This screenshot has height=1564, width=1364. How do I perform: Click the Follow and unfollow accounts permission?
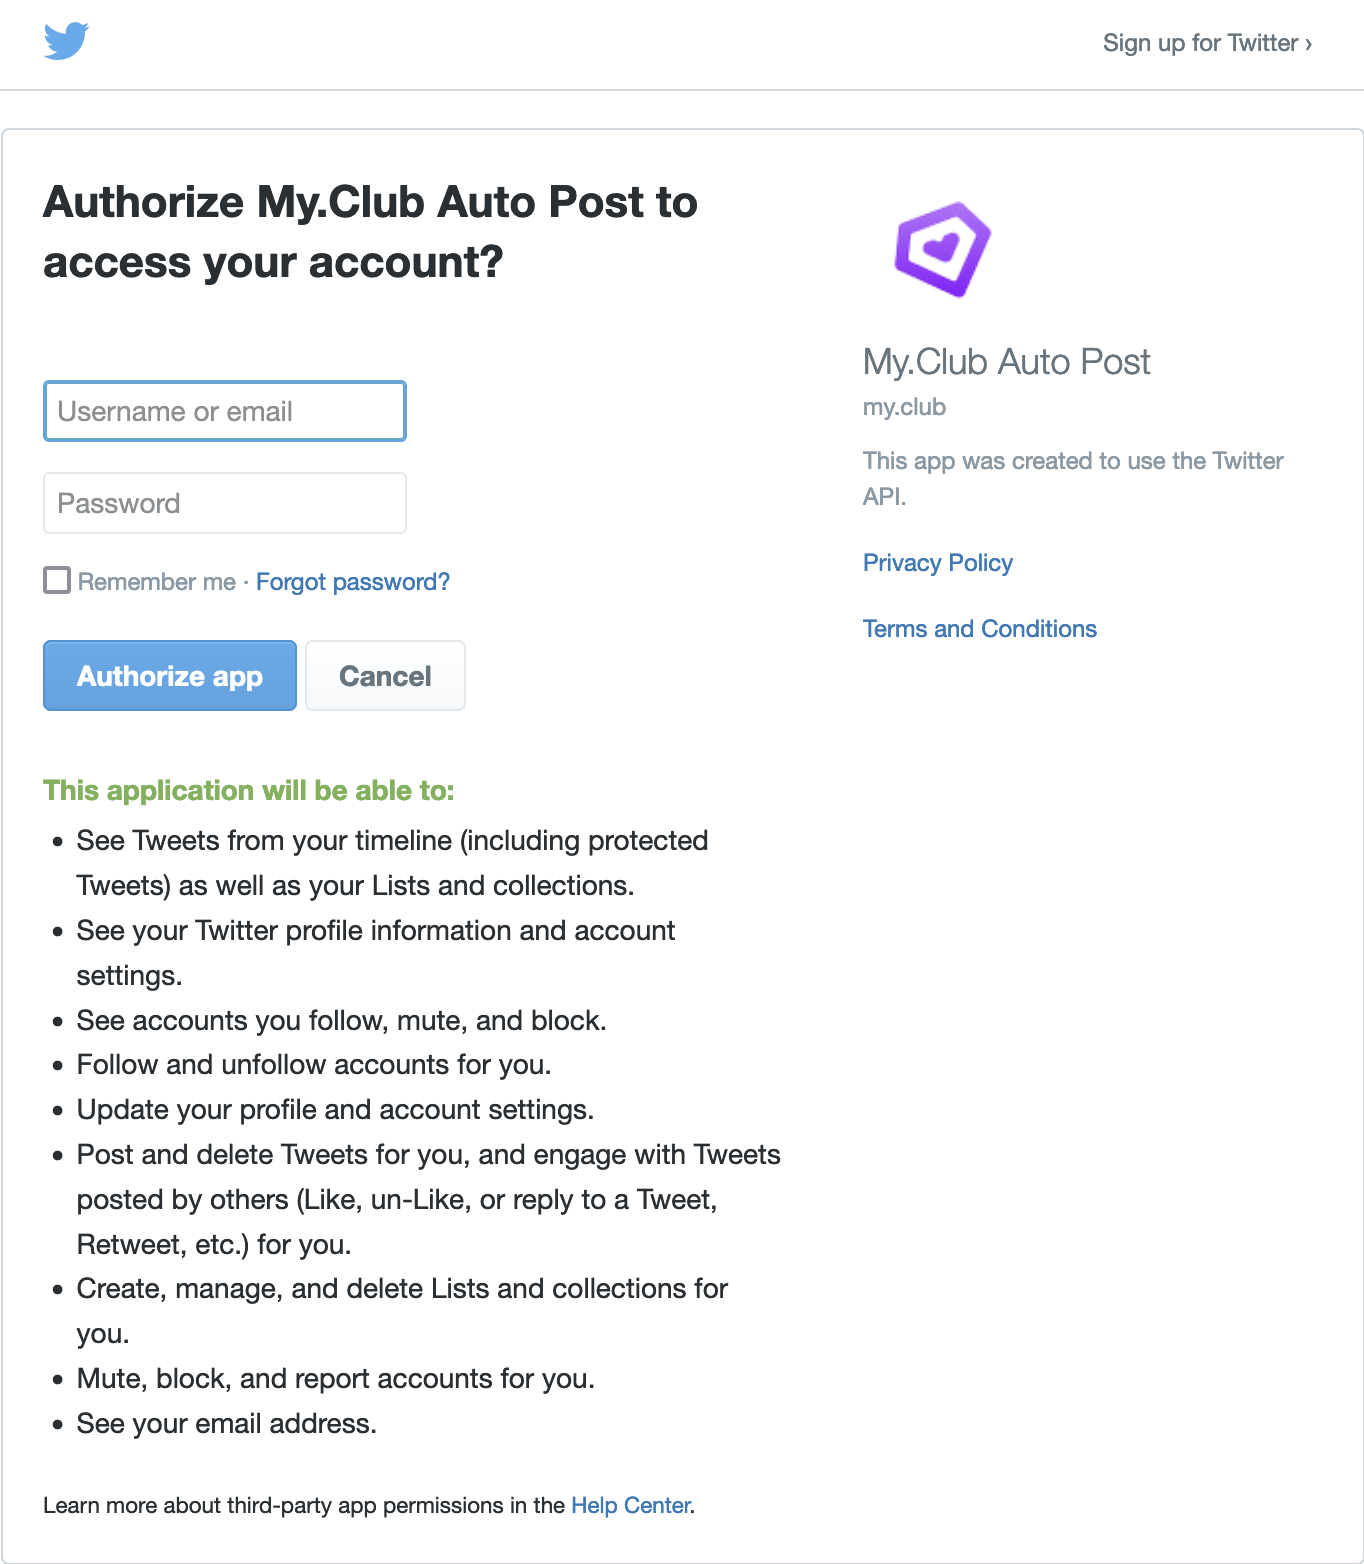coord(314,1064)
